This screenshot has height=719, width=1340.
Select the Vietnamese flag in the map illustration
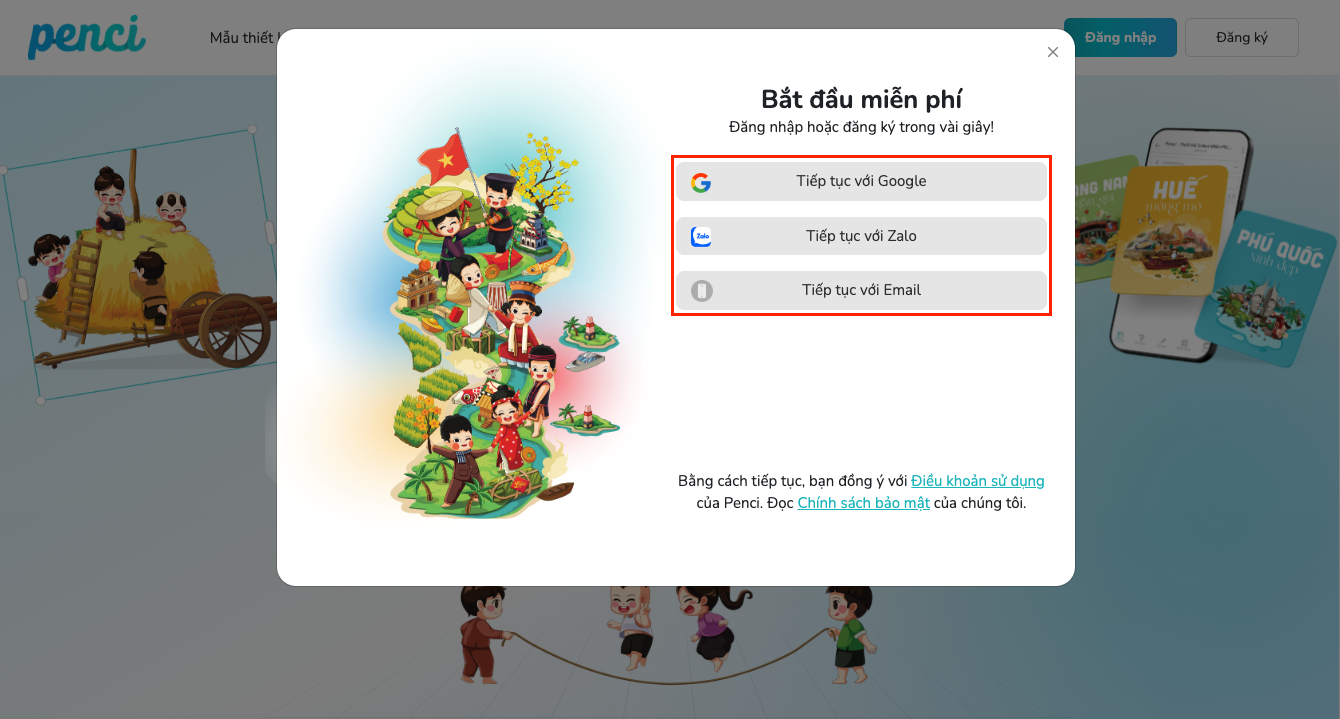443,155
